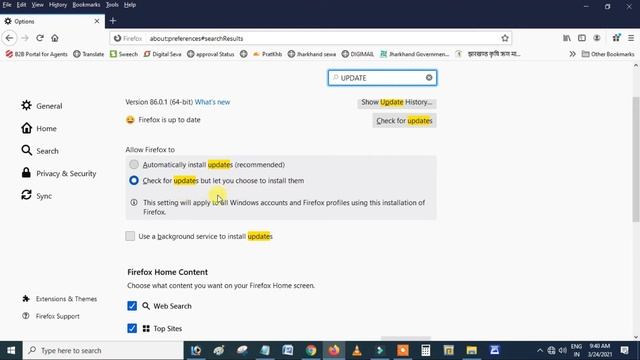Open the What's new link
Screen dimensions: 640x360
[x=212, y=102]
